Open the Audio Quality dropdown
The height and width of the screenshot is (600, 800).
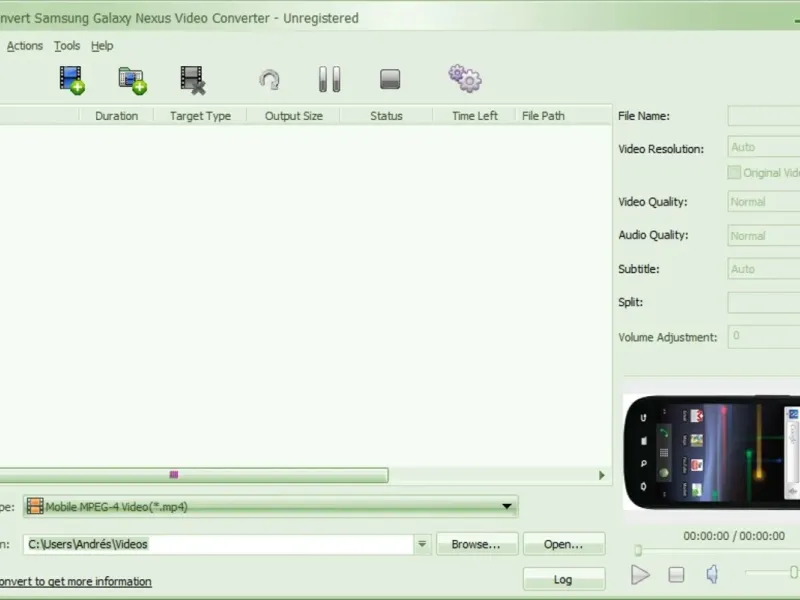pyautogui.click(x=764, y=236)
